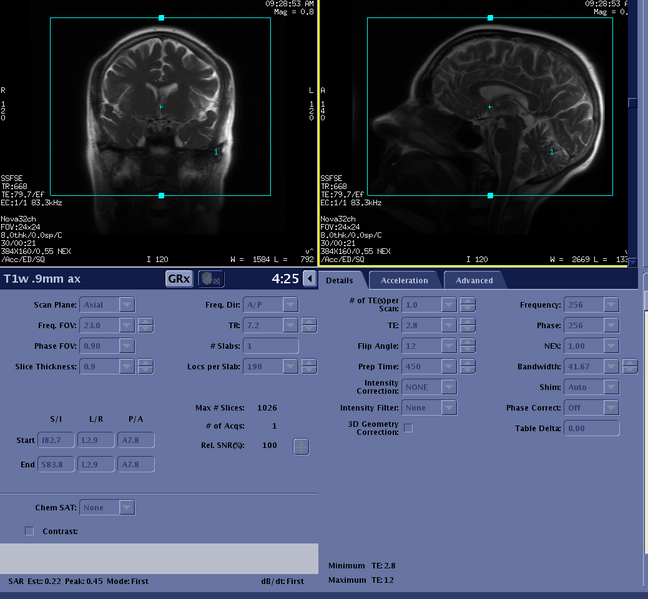The image size is (648, 599).
Task: Expand the Freq. FOV dropdown
Action: (x=127, y=325)
